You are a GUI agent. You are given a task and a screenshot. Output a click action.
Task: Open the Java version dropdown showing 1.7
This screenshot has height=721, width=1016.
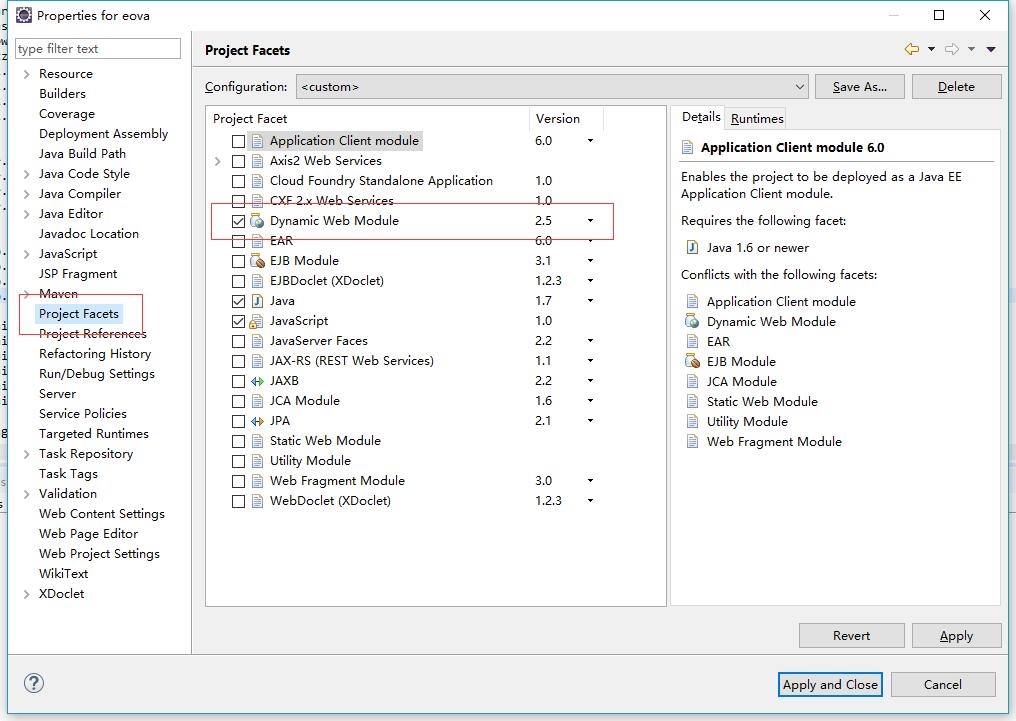tap(589, 300)
